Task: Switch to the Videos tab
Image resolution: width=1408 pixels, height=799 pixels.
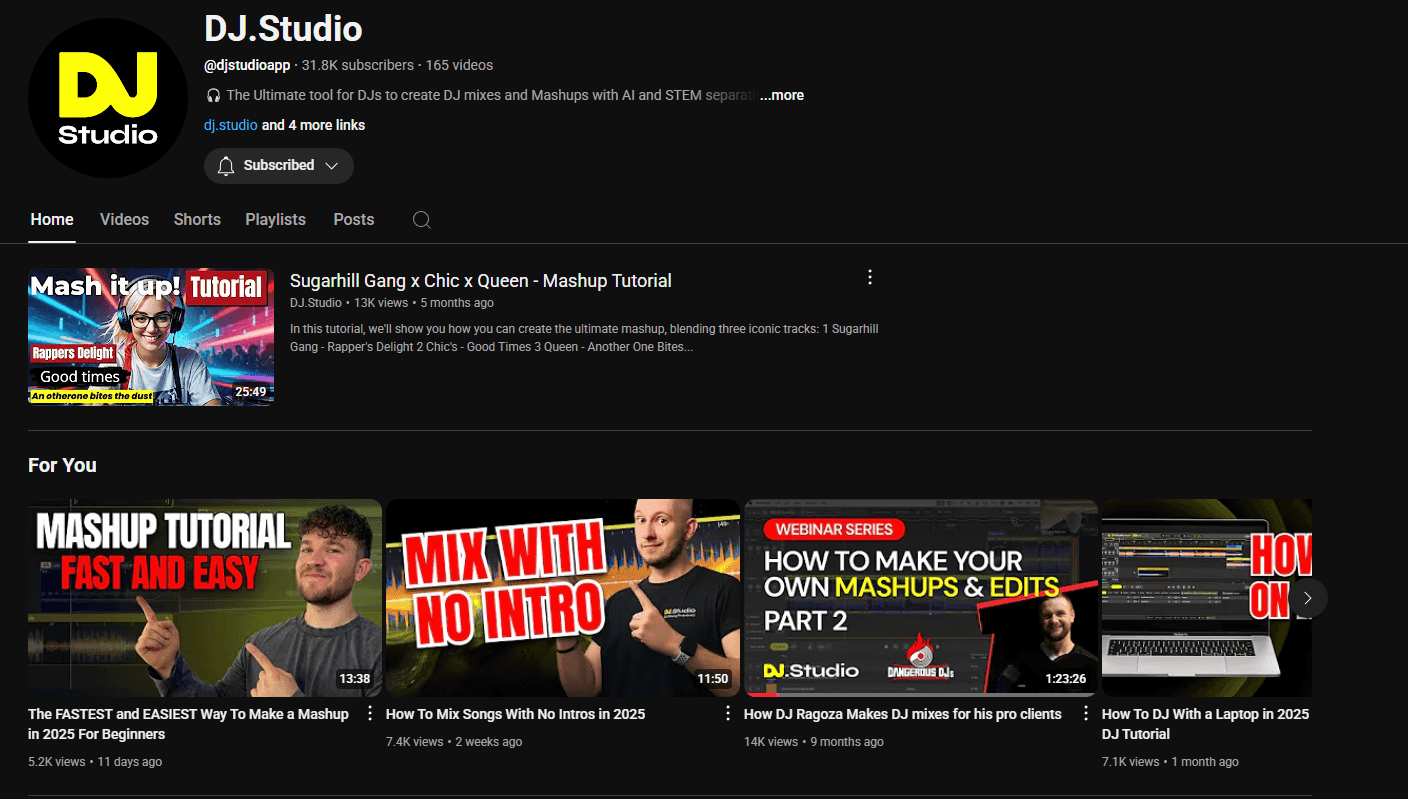Action: [x=124, y=220]
